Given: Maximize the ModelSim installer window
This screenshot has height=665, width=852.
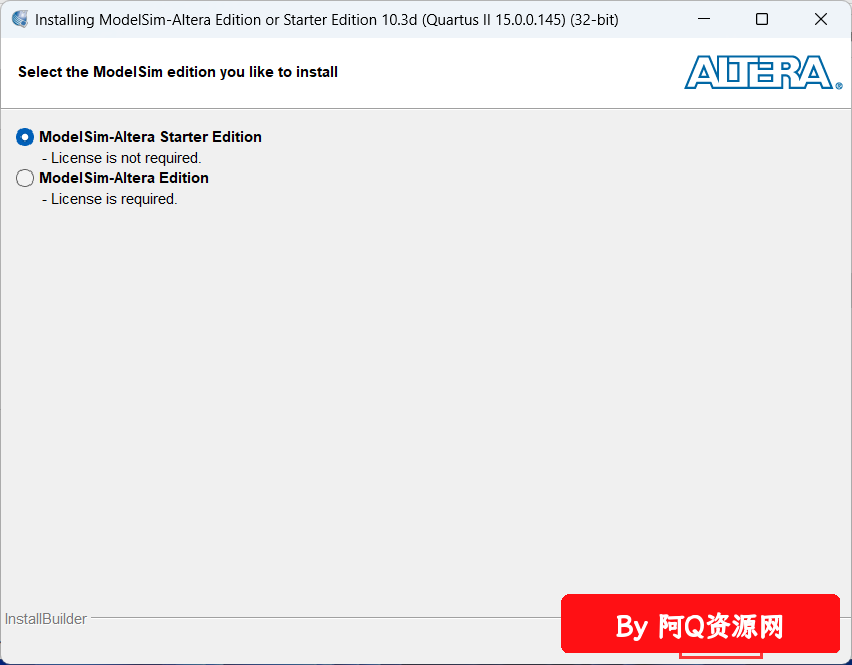Looking at the screenshot, I should click(x=762, y=19).
